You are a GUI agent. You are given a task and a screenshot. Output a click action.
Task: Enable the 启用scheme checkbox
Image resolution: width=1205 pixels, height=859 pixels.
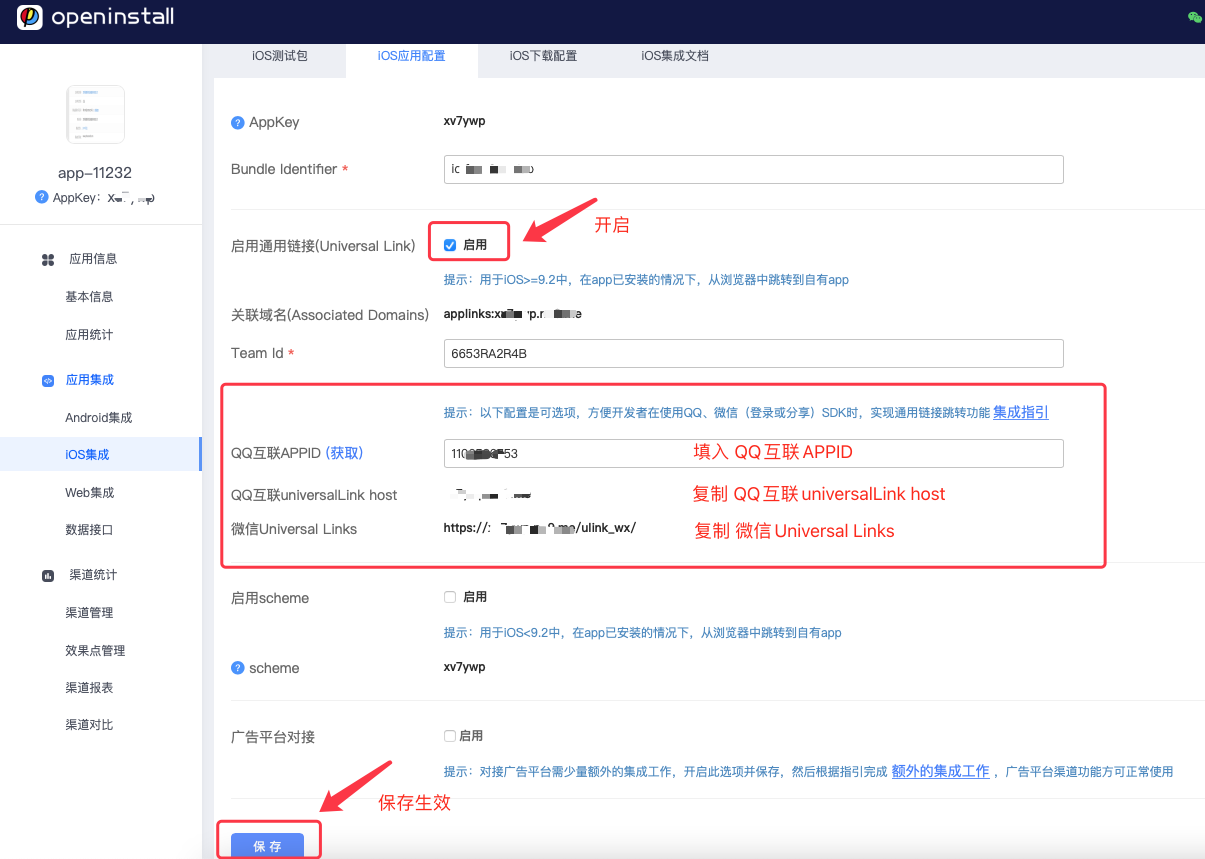(x=450, y=597)
